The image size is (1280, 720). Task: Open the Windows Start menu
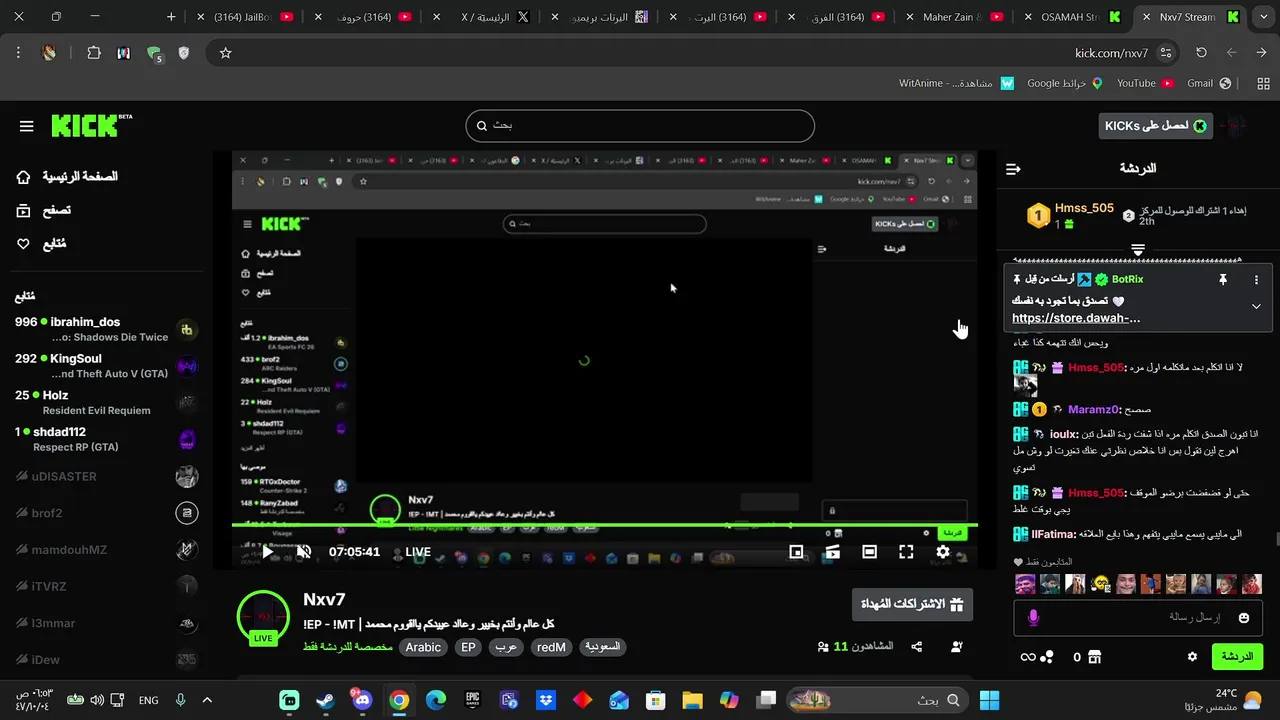[x=989, y=701]
